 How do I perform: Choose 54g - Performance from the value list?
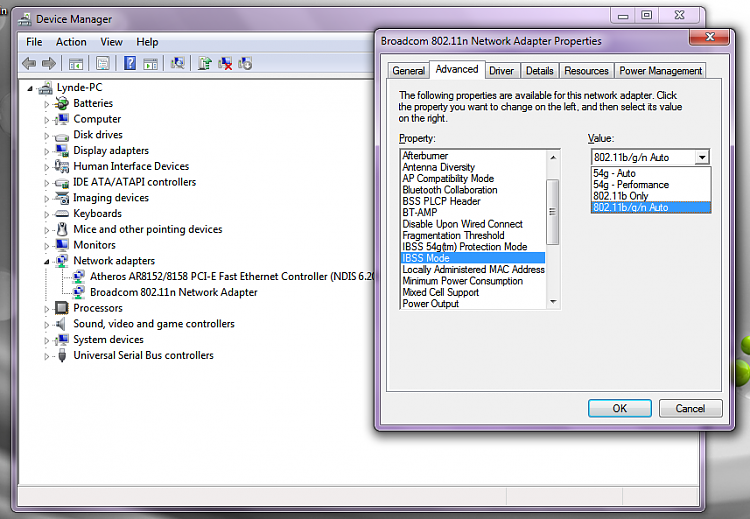coord(632,185)
